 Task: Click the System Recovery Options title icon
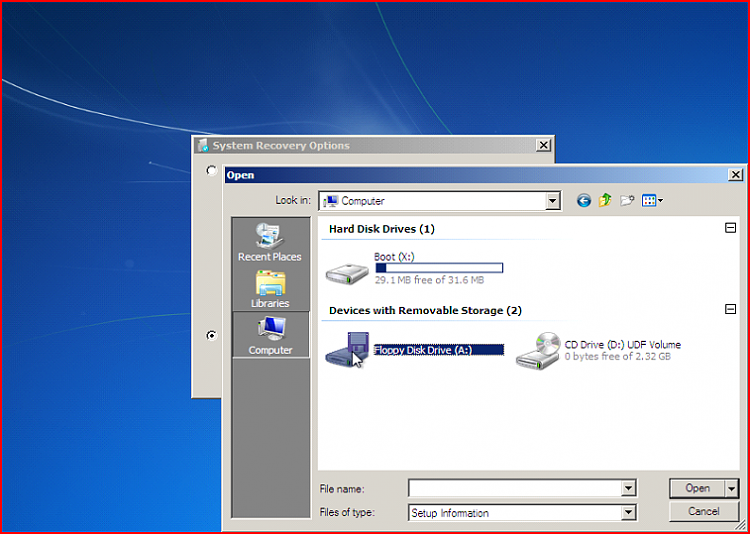coord(203,145)
